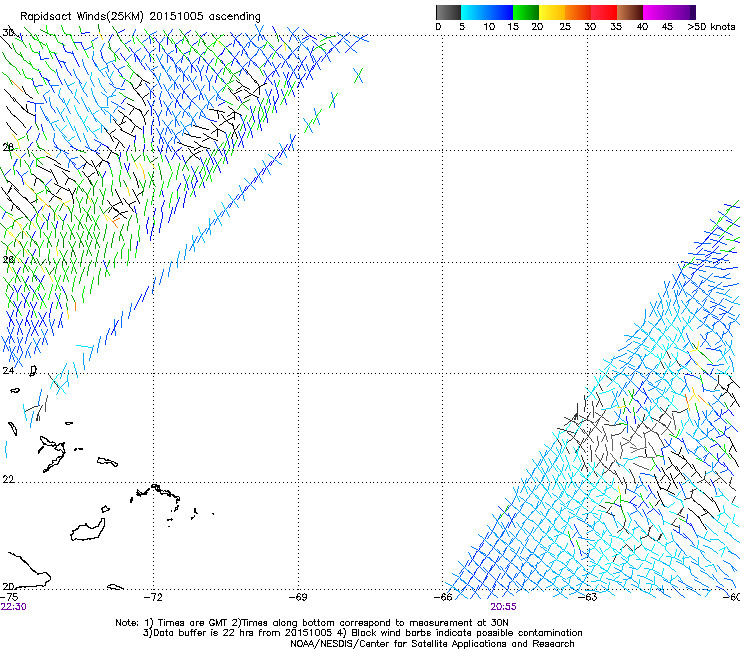
Task: Click the longitude axis label '-75'
Action: click(9, 597)
